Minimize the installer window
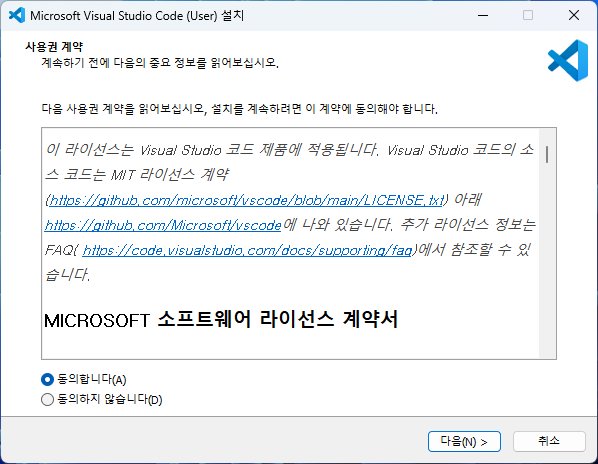Screen dimensions: 598x464 pyautogui.click(x=483, y=15)
